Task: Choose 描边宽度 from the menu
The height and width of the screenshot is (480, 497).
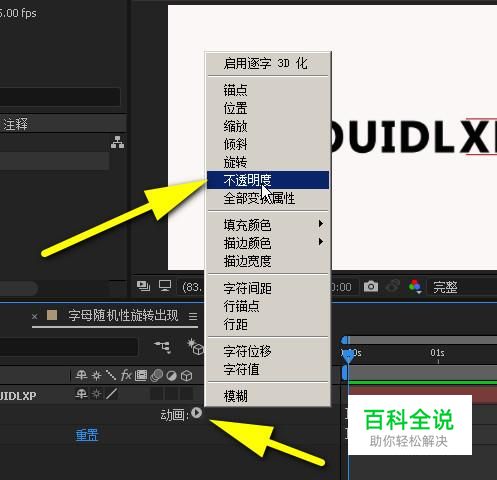Action: click(x=268, y=261)
